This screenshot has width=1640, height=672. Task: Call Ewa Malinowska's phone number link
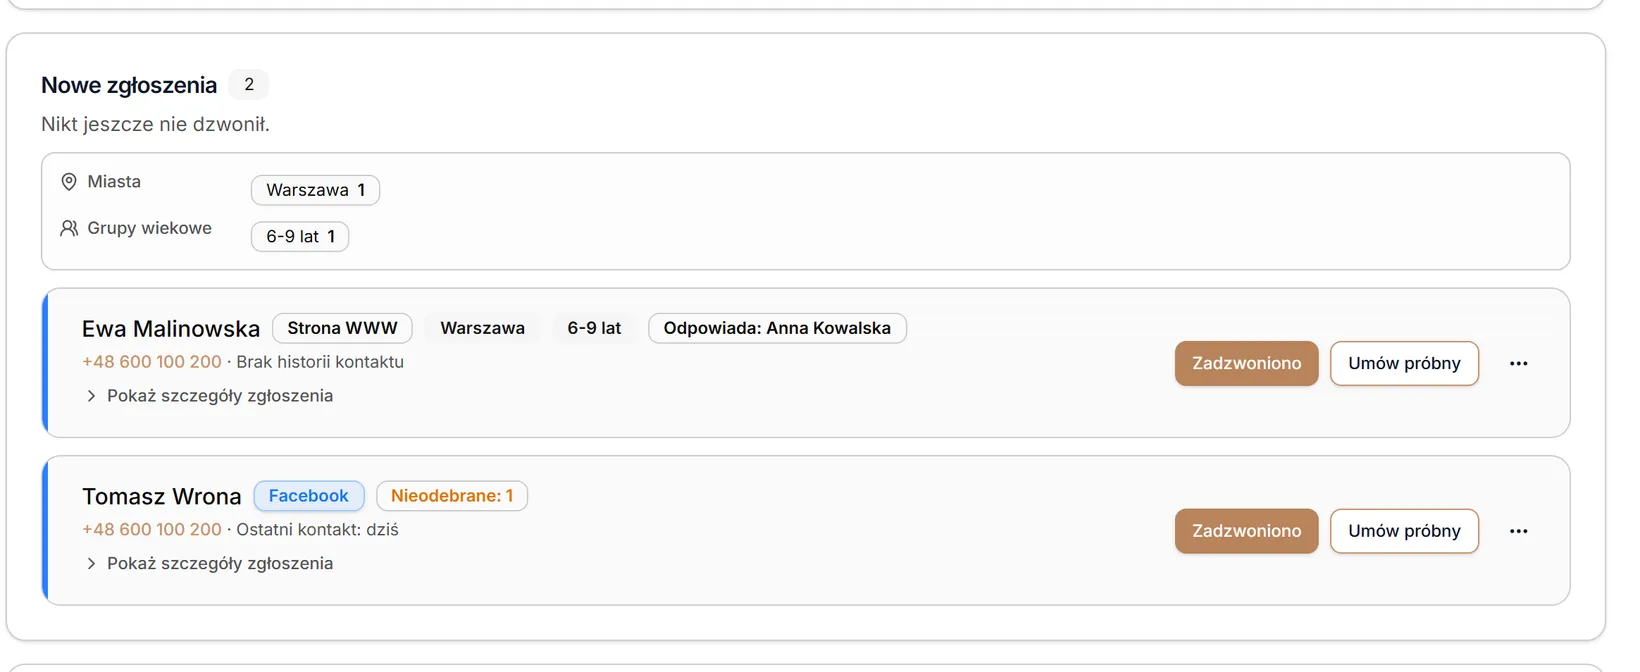152,362
